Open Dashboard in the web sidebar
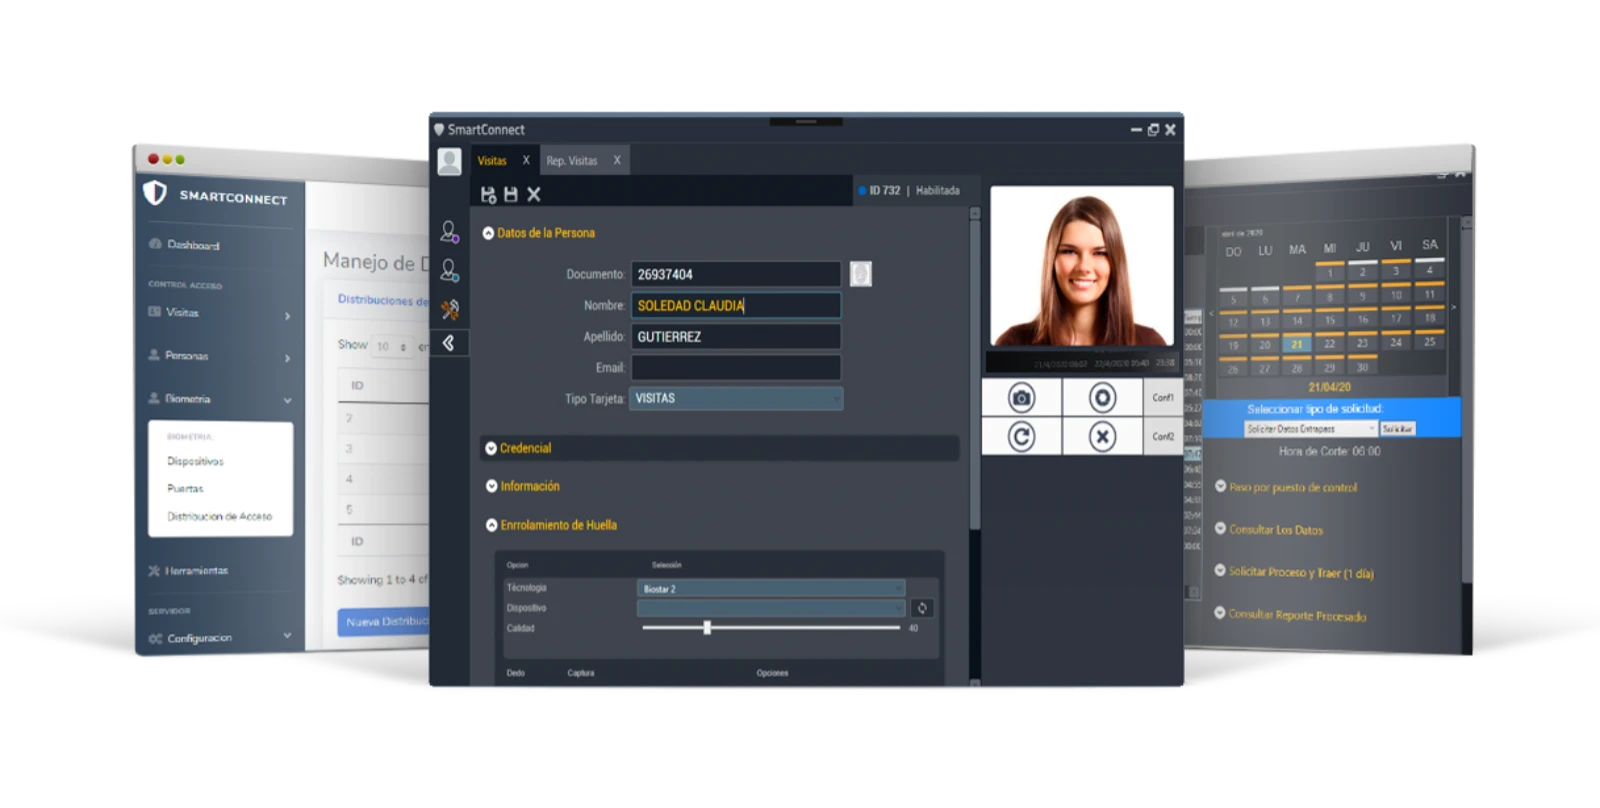Viewport: 1600px width, 808px height. pyautogui.click(x=185, y=245)
